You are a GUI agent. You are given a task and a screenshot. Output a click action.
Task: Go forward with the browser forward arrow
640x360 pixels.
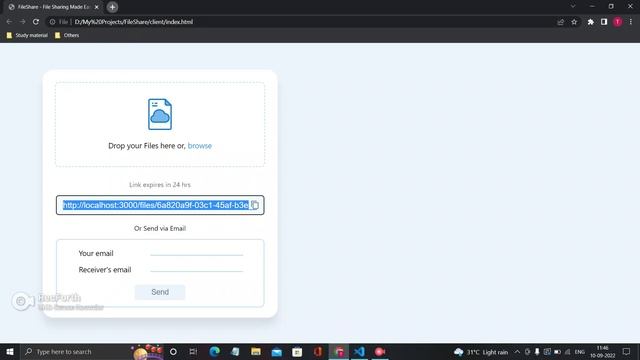(22, 22)
